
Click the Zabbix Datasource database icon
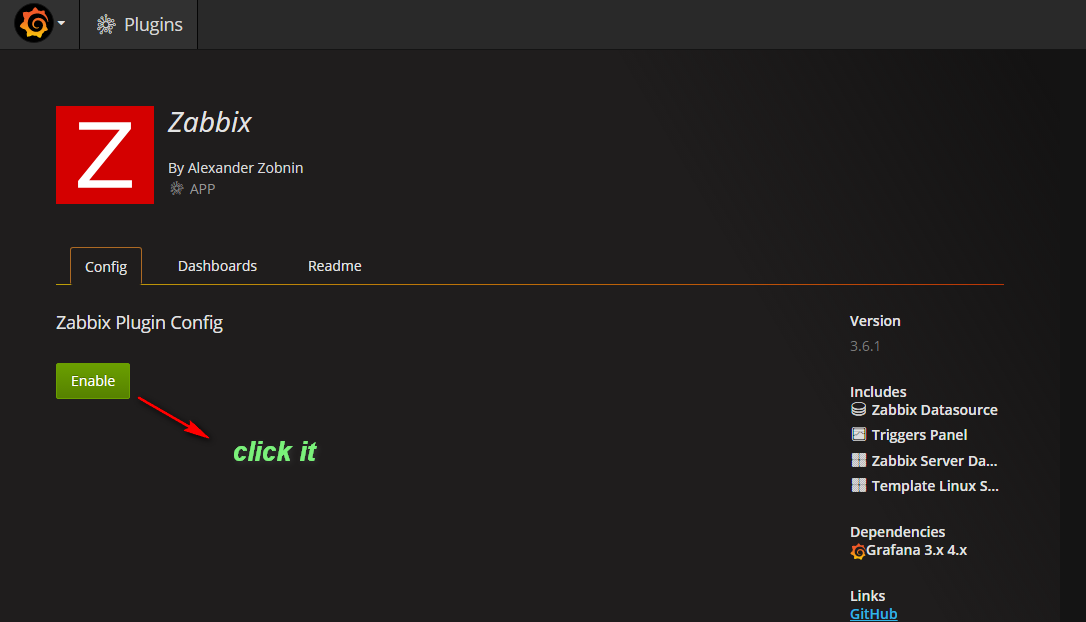pos(858,409)
